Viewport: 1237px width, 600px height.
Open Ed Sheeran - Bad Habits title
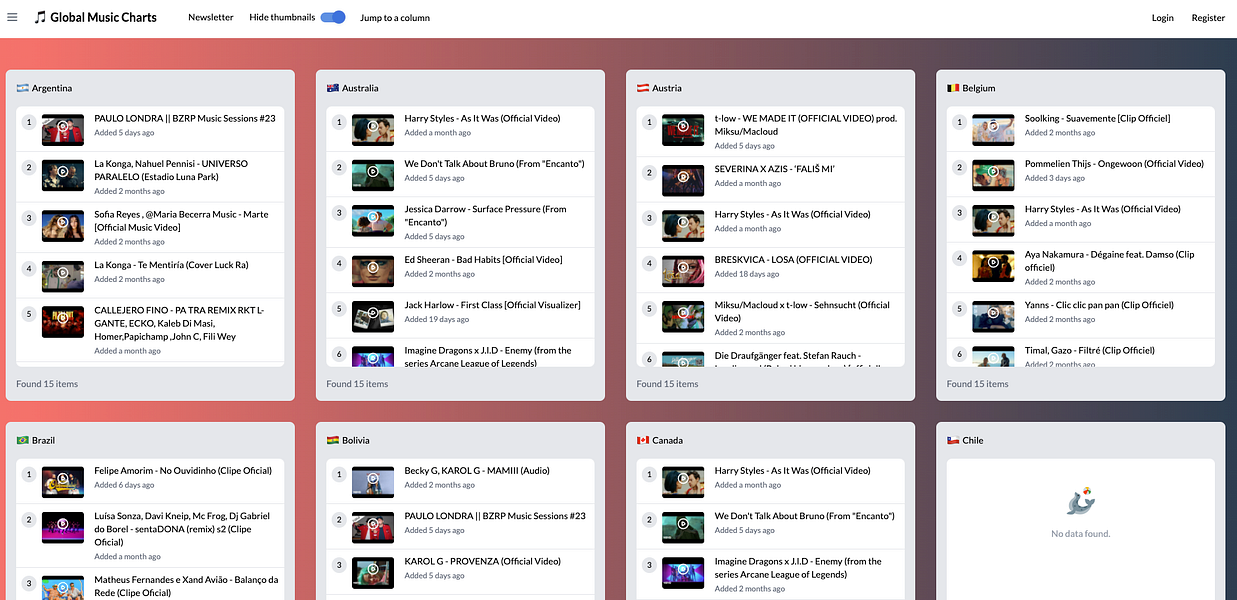pos(484,260)
